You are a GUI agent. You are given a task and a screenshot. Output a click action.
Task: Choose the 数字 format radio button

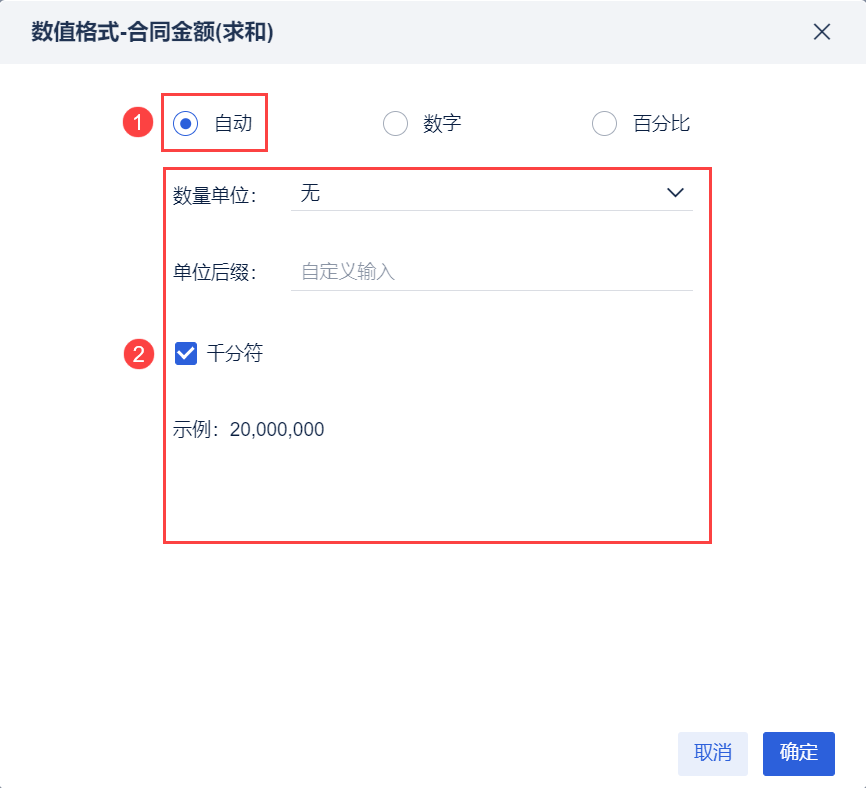(x=396, y=123)
